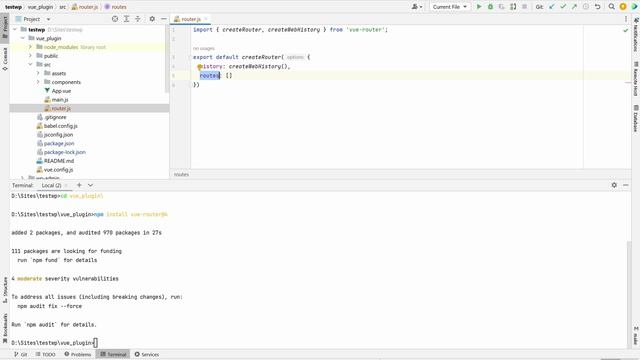Close the router.js editor tab
Viewport: 640px width, 360px height.
206,19
